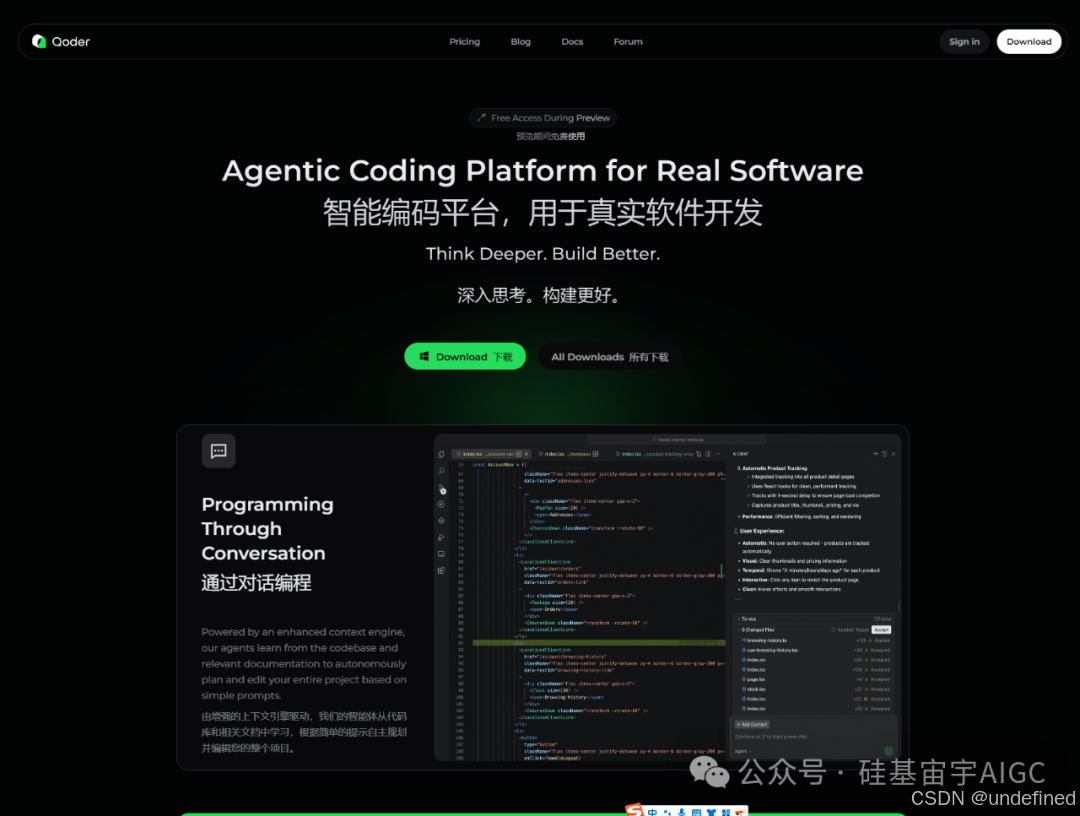Expand the To-dos section

(813, 618)
